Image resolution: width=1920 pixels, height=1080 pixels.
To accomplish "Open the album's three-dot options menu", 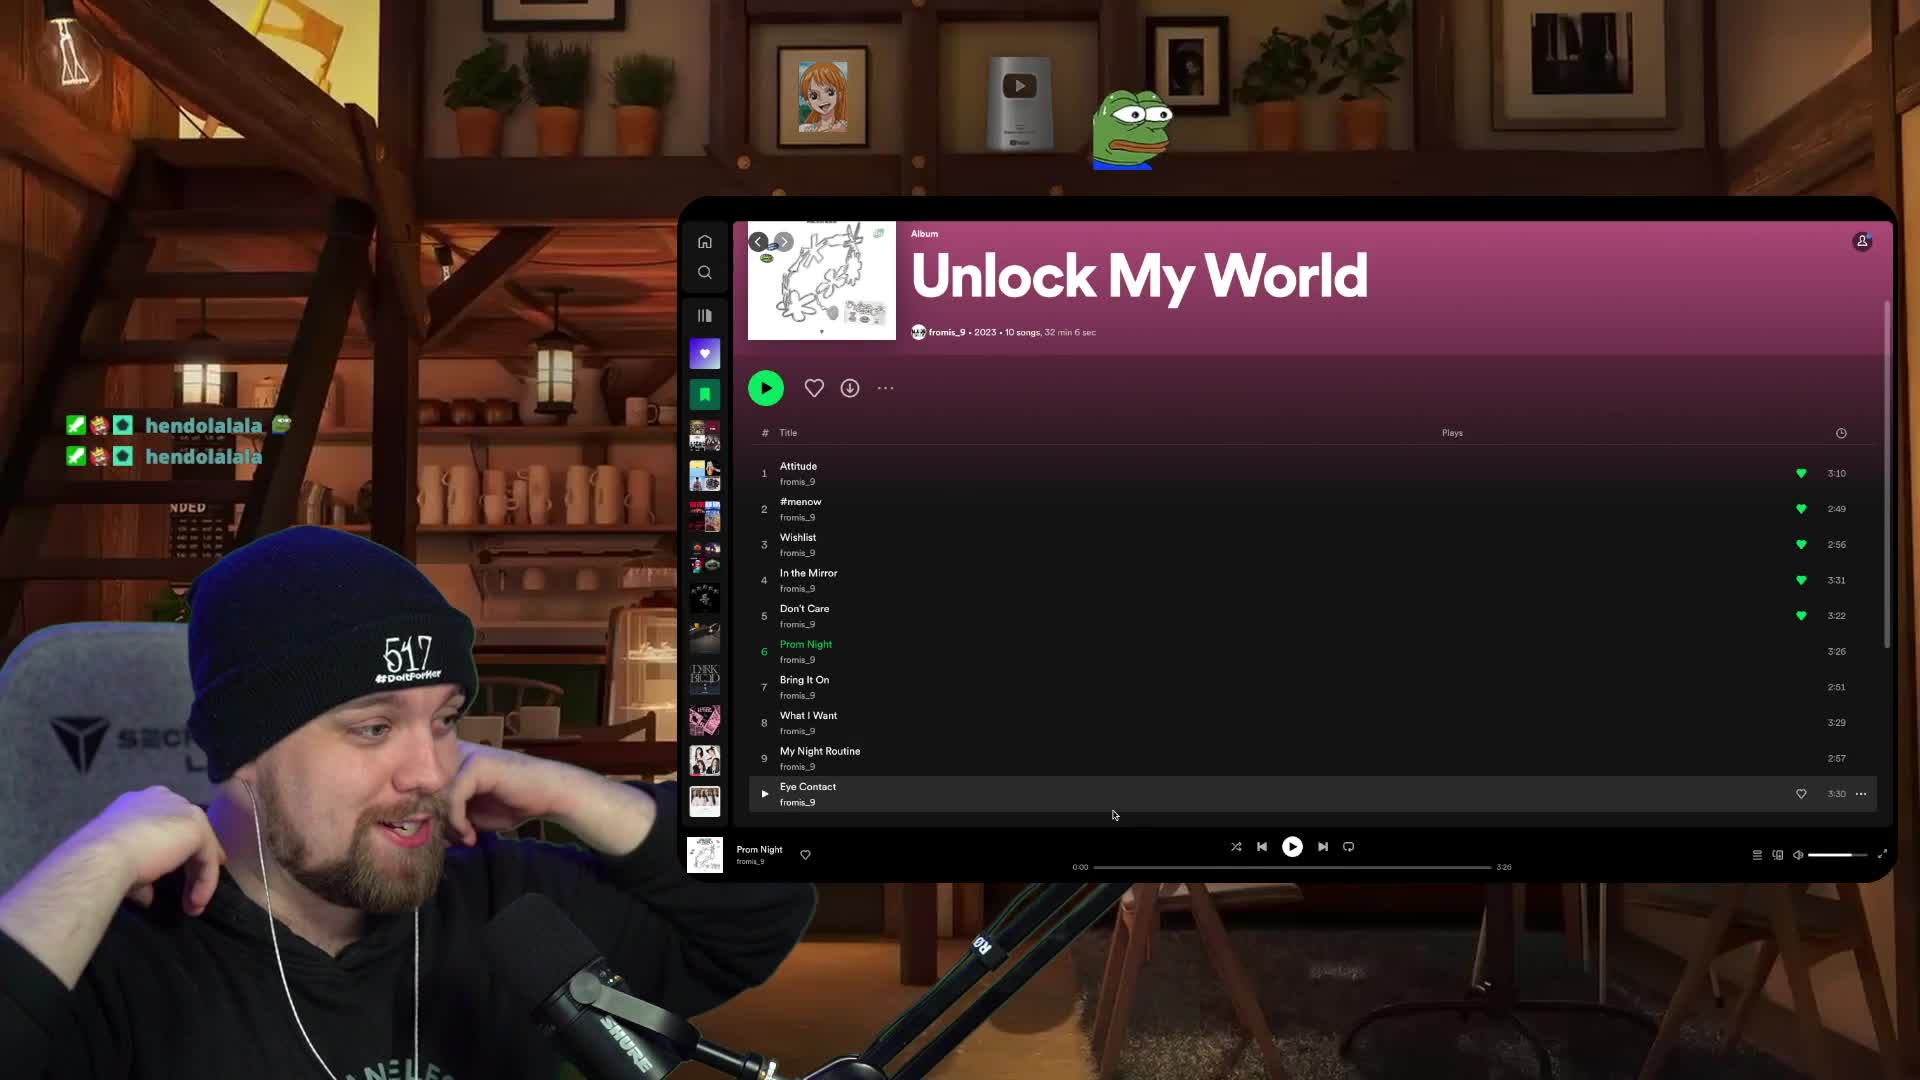I will click(x=885, y=388).
